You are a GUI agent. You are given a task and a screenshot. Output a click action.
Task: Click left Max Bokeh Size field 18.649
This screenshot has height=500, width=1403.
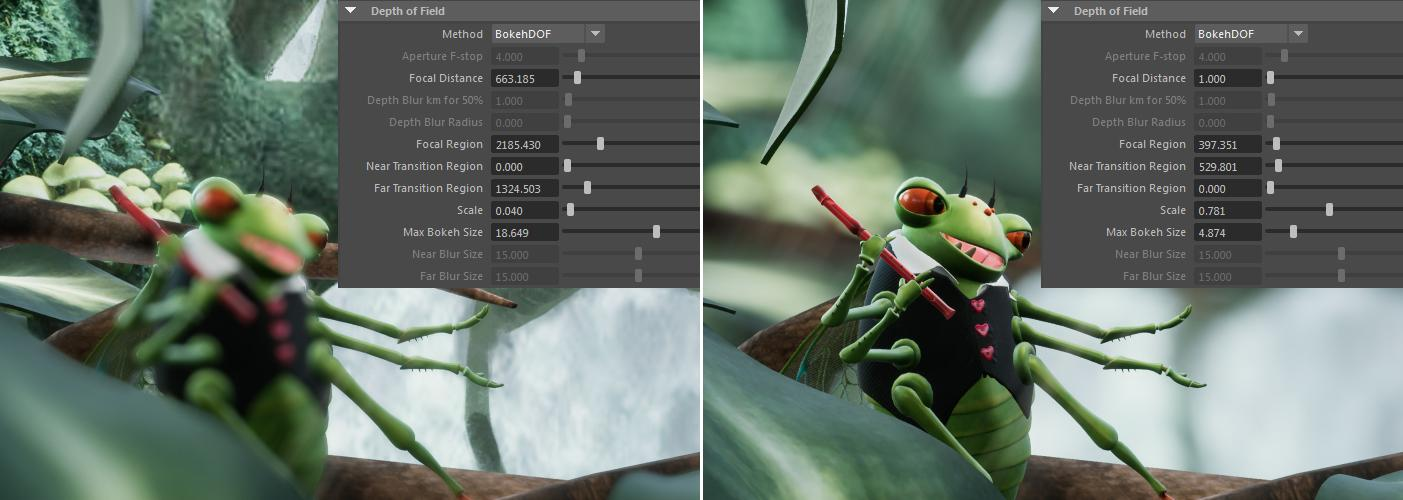524,232
